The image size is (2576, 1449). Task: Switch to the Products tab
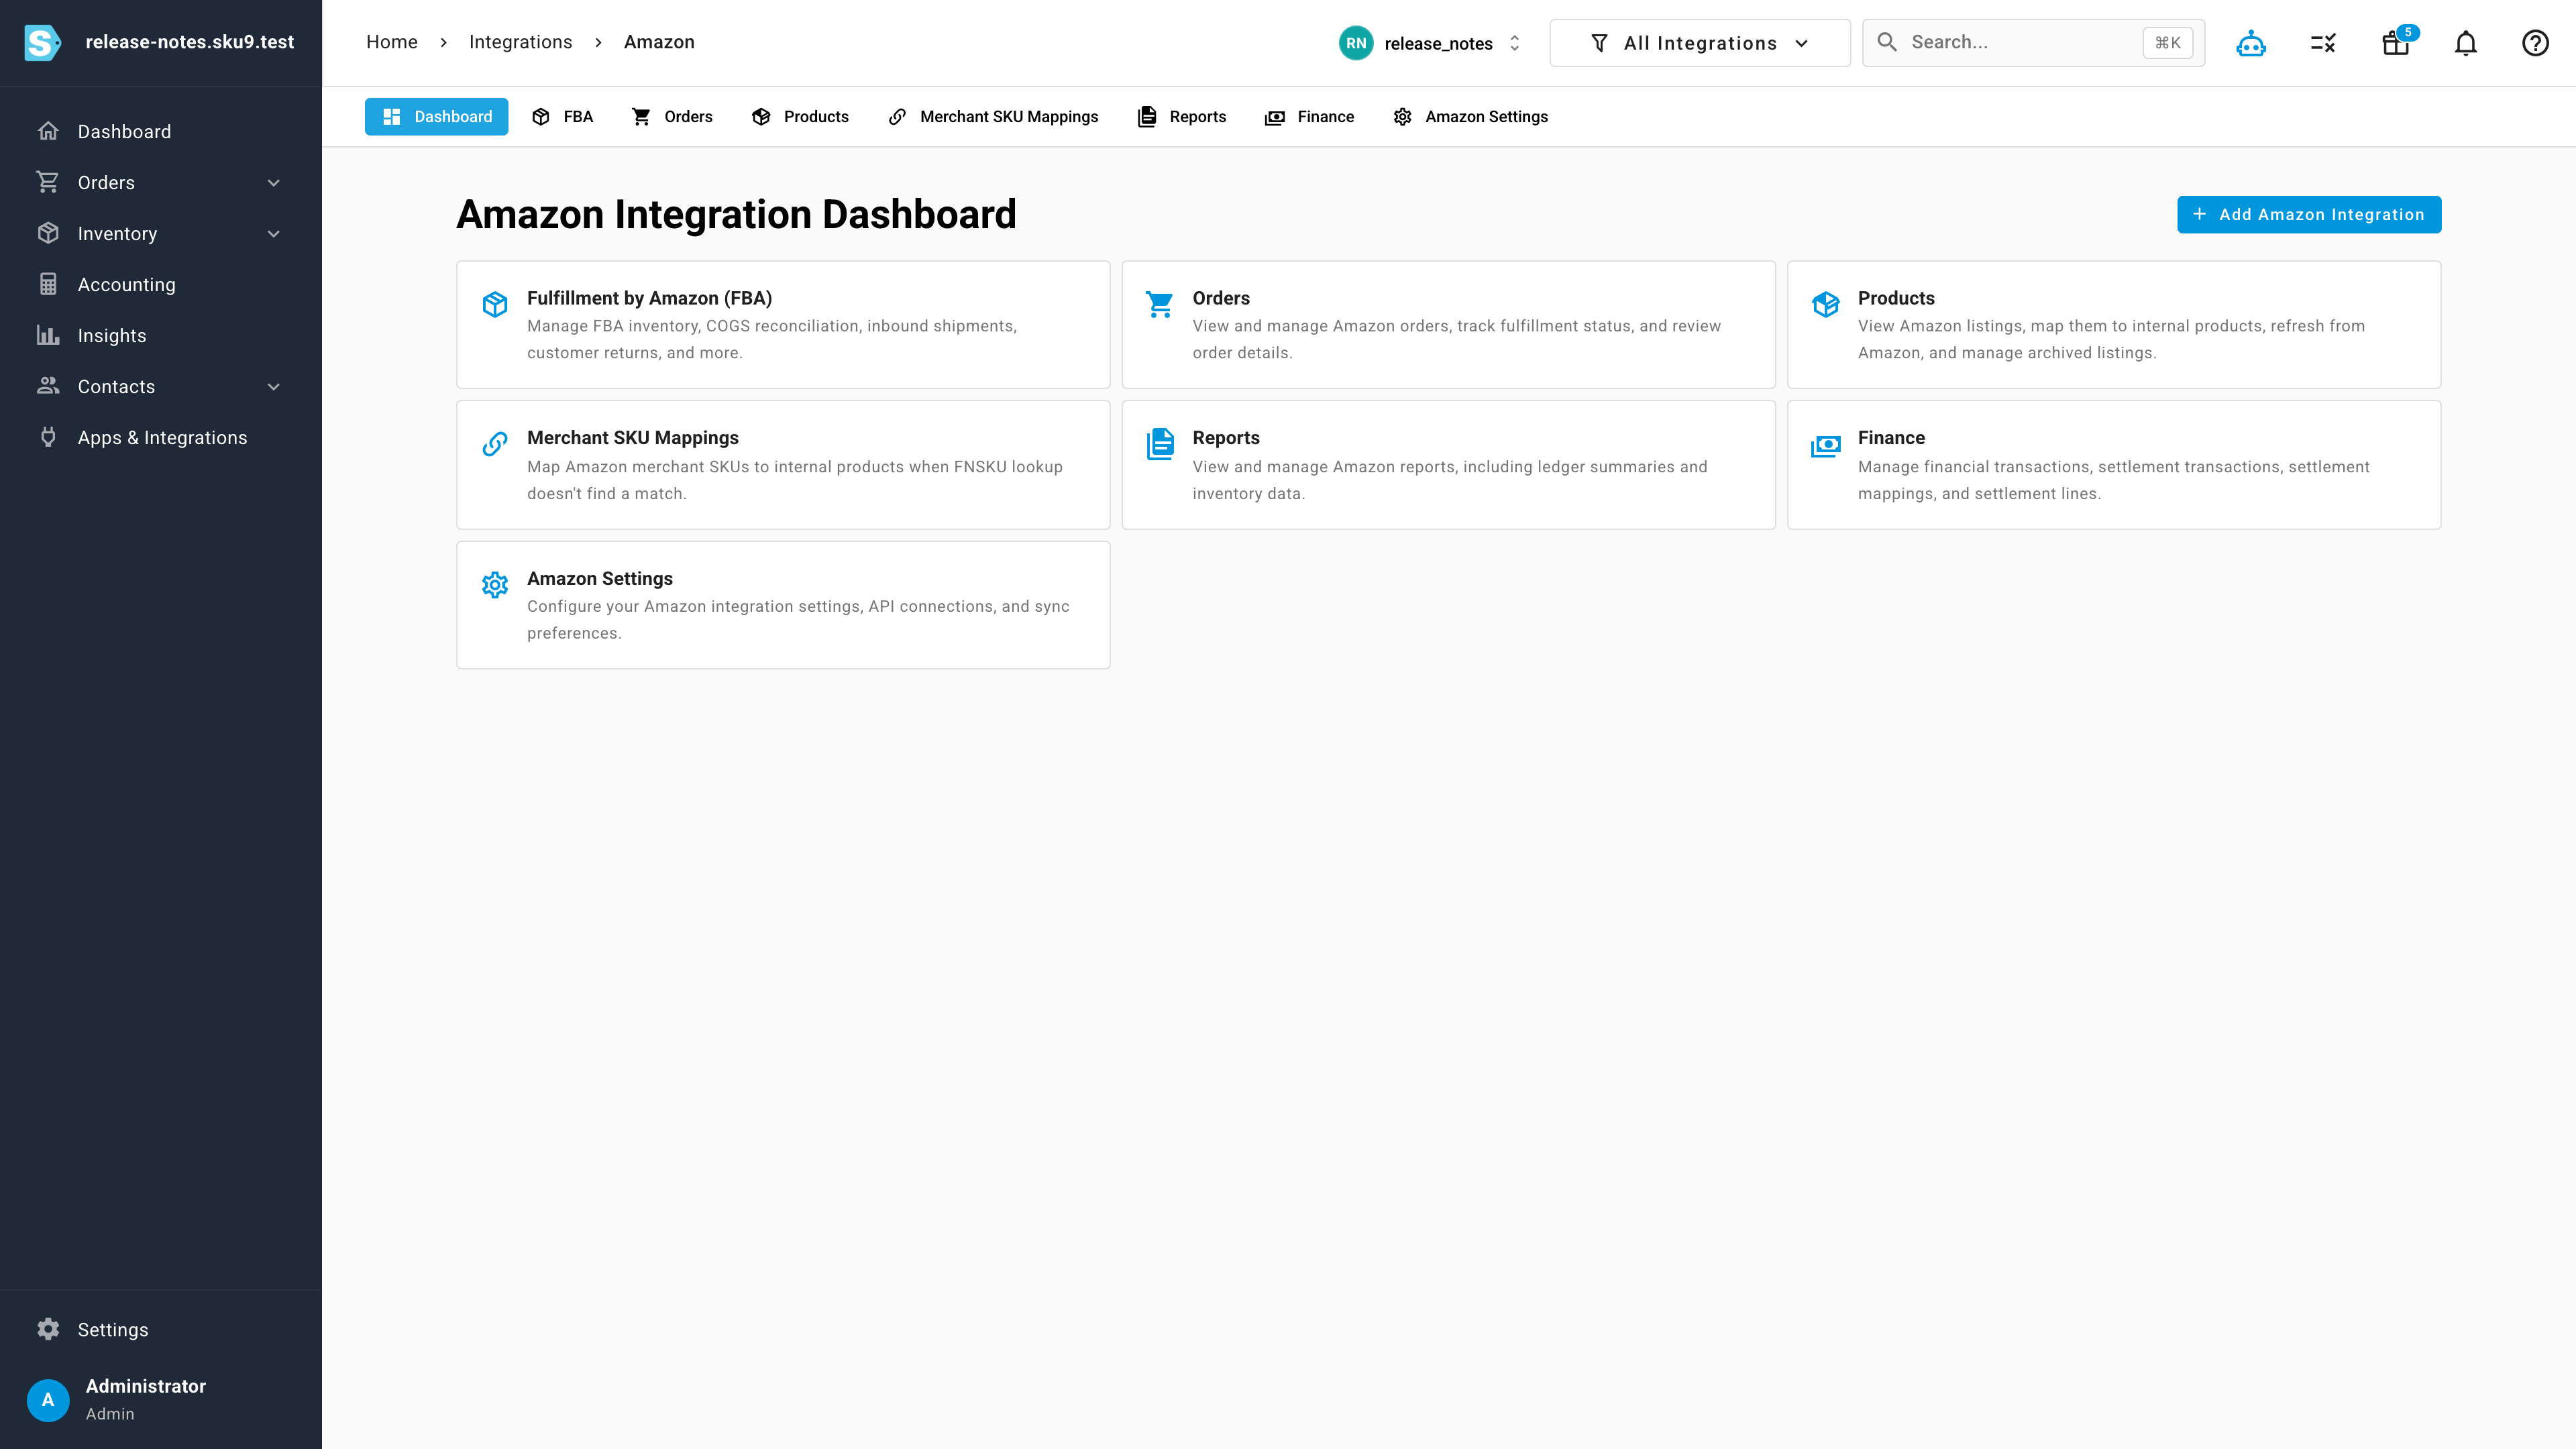(x=800, y=116)
